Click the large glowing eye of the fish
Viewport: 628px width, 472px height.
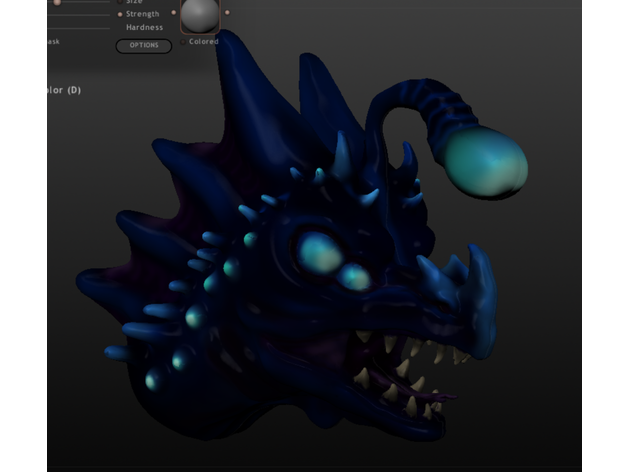point(318,251)
